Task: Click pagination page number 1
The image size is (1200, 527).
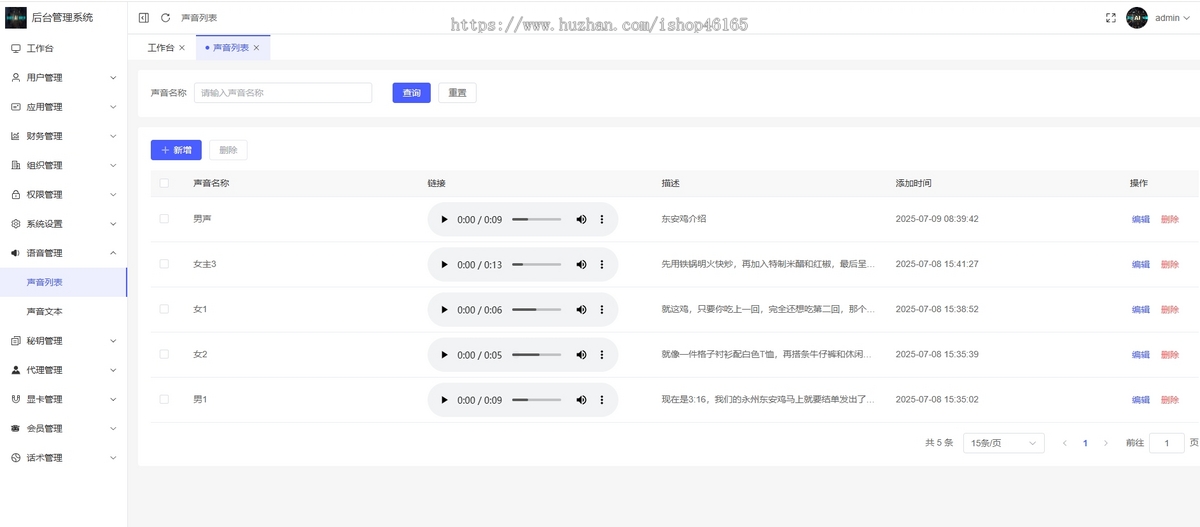Action: point(1085,443)
